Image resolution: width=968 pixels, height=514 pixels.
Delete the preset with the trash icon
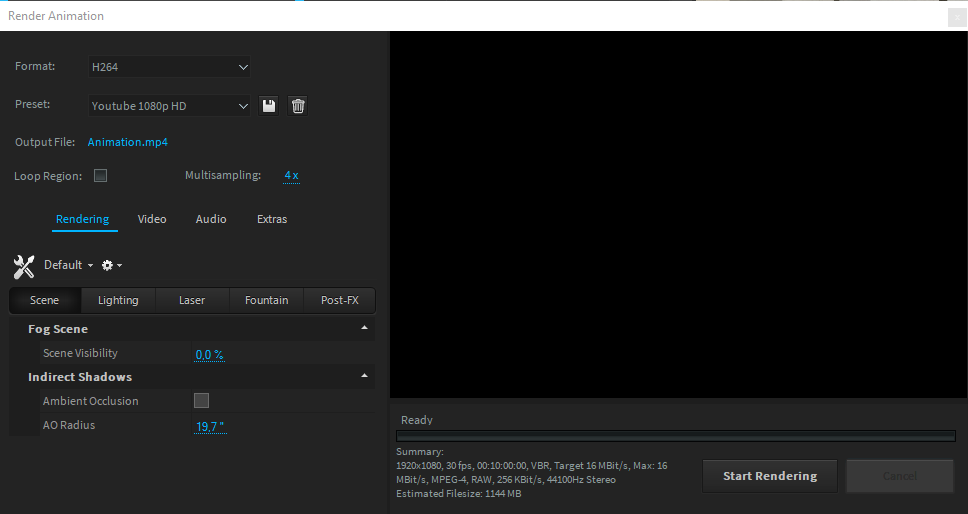coord(298,106)
